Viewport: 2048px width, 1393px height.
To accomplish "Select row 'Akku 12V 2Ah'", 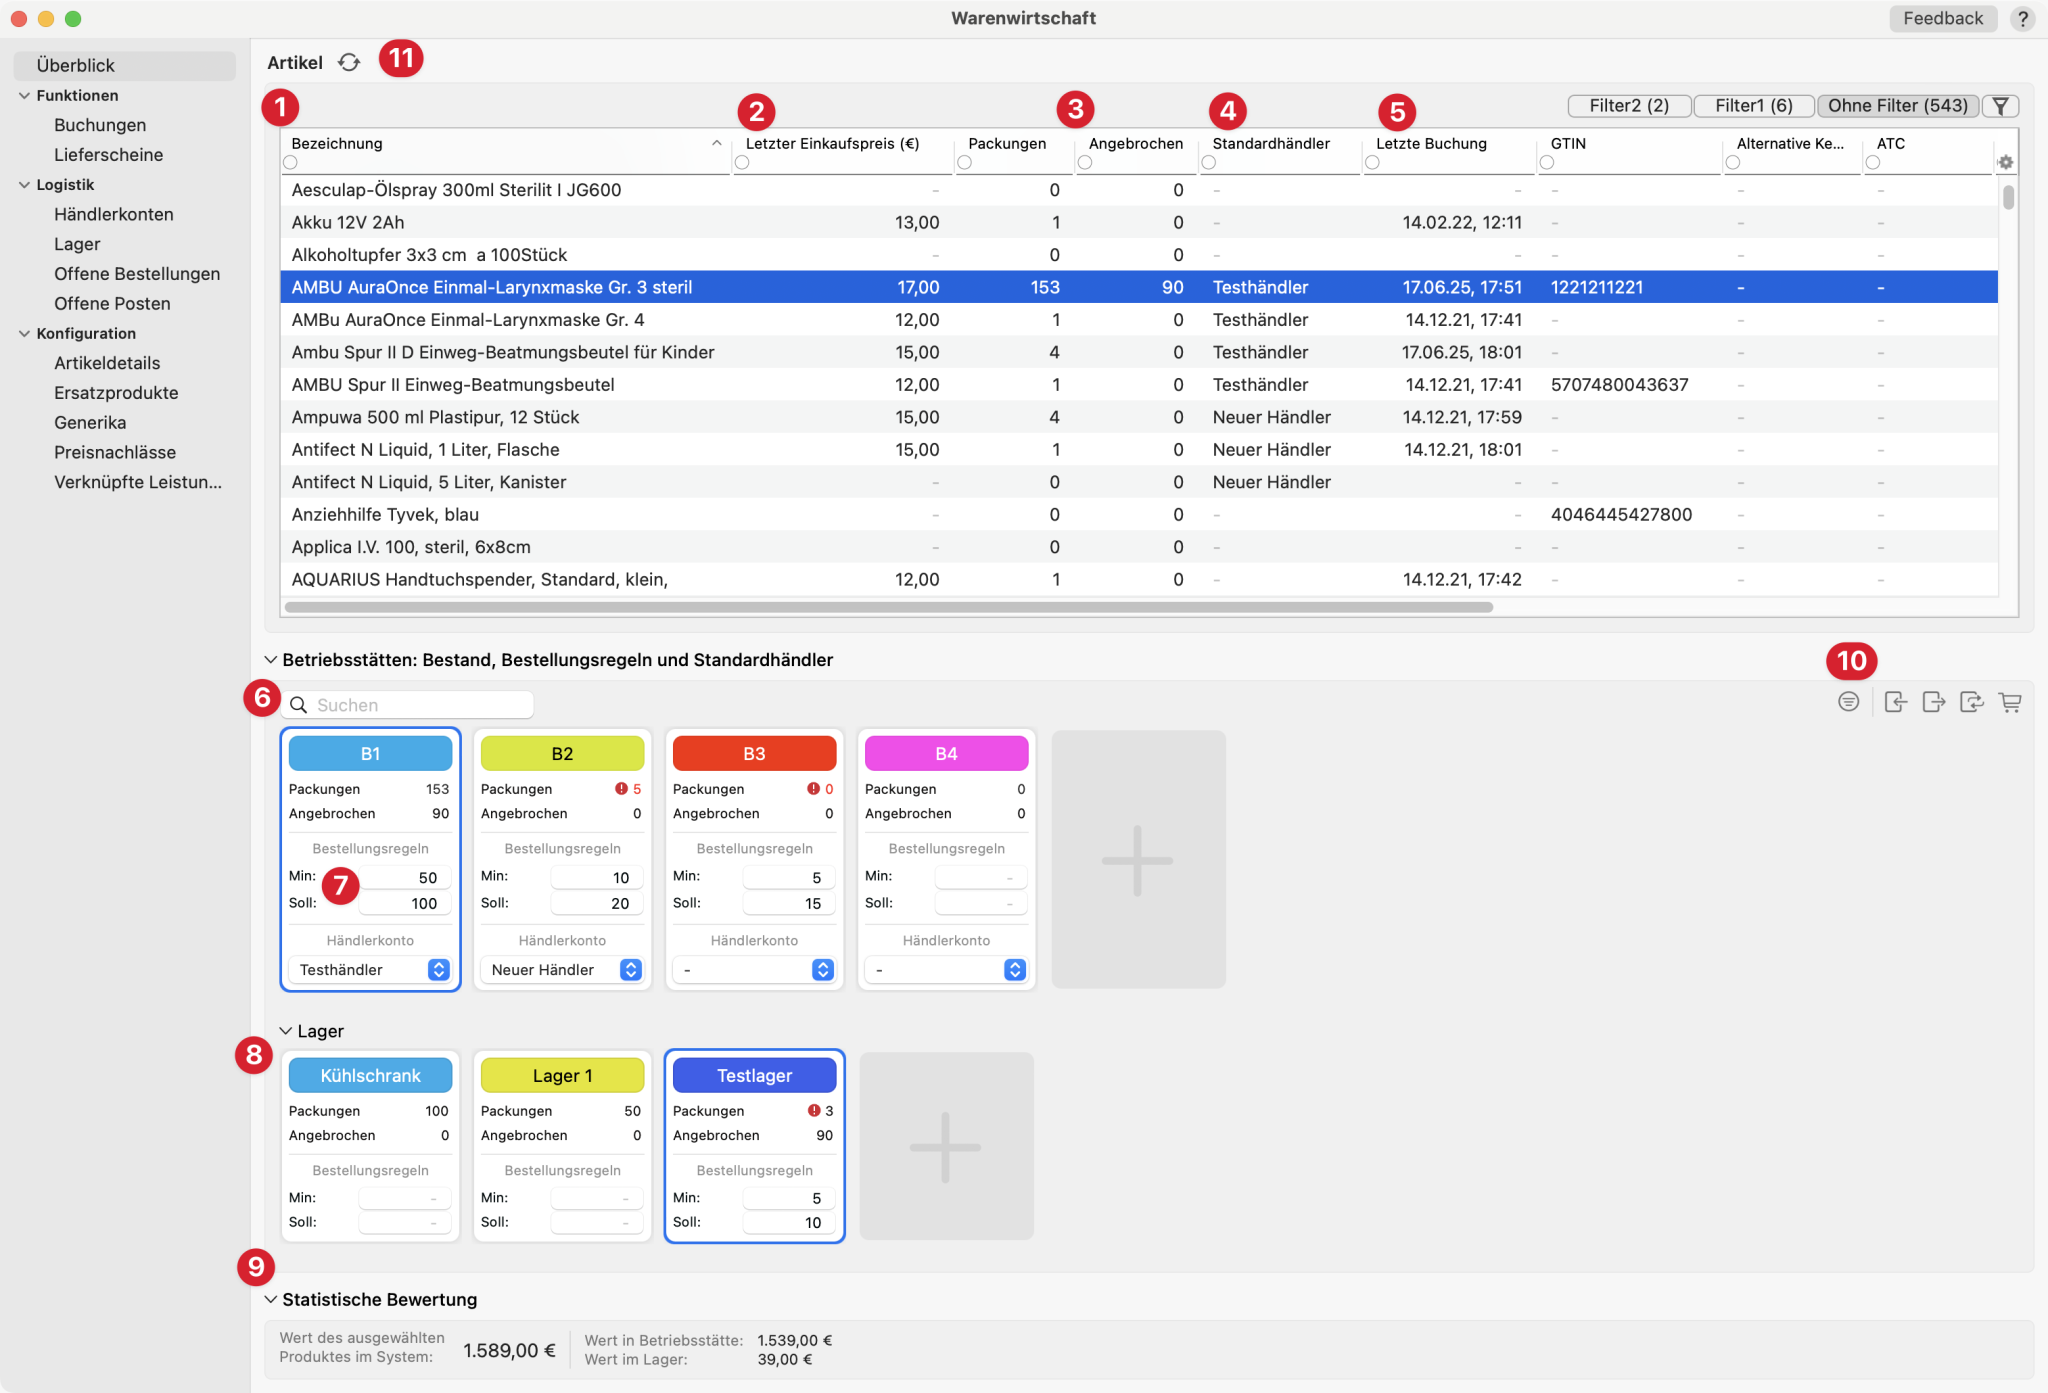I will (x=1139, y=222).
